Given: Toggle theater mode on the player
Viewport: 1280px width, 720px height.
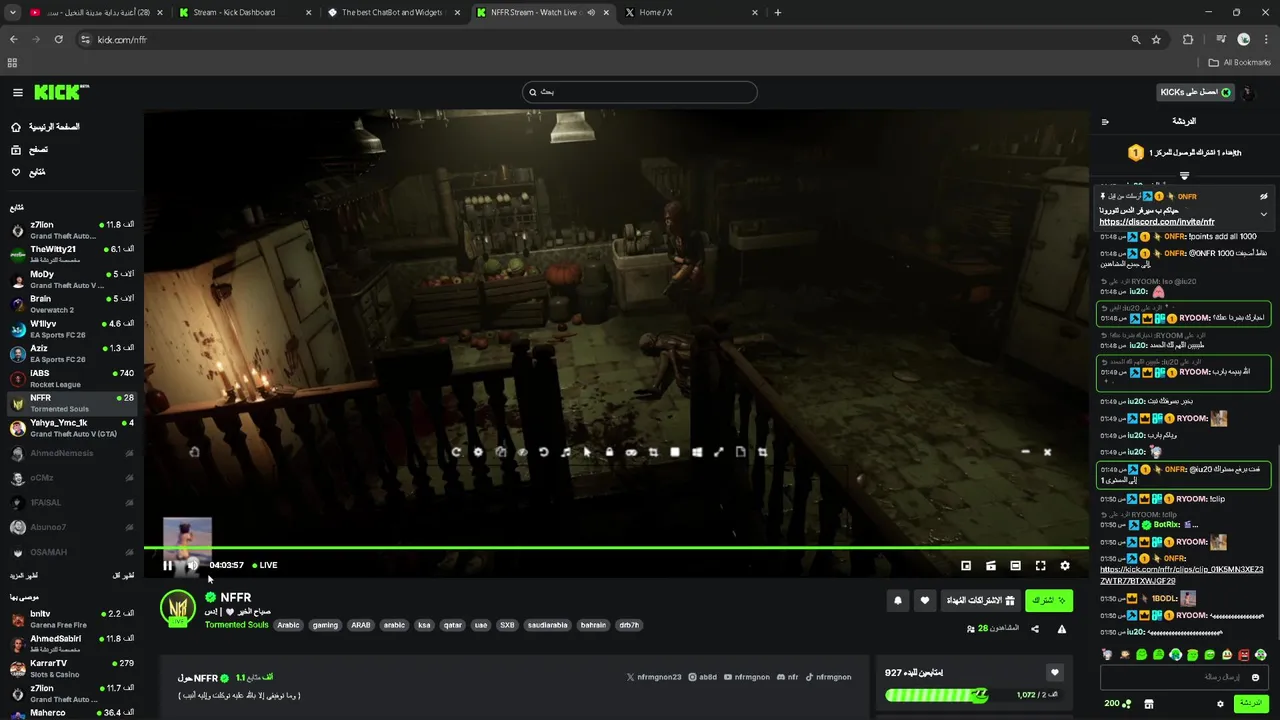Looking at the screenshot, I should pos(1015,565).
